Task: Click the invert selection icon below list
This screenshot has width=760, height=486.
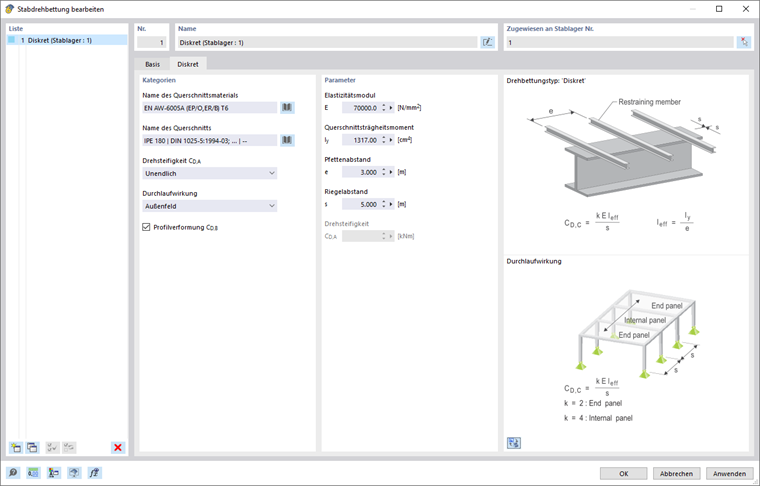Action: (69, 447)
